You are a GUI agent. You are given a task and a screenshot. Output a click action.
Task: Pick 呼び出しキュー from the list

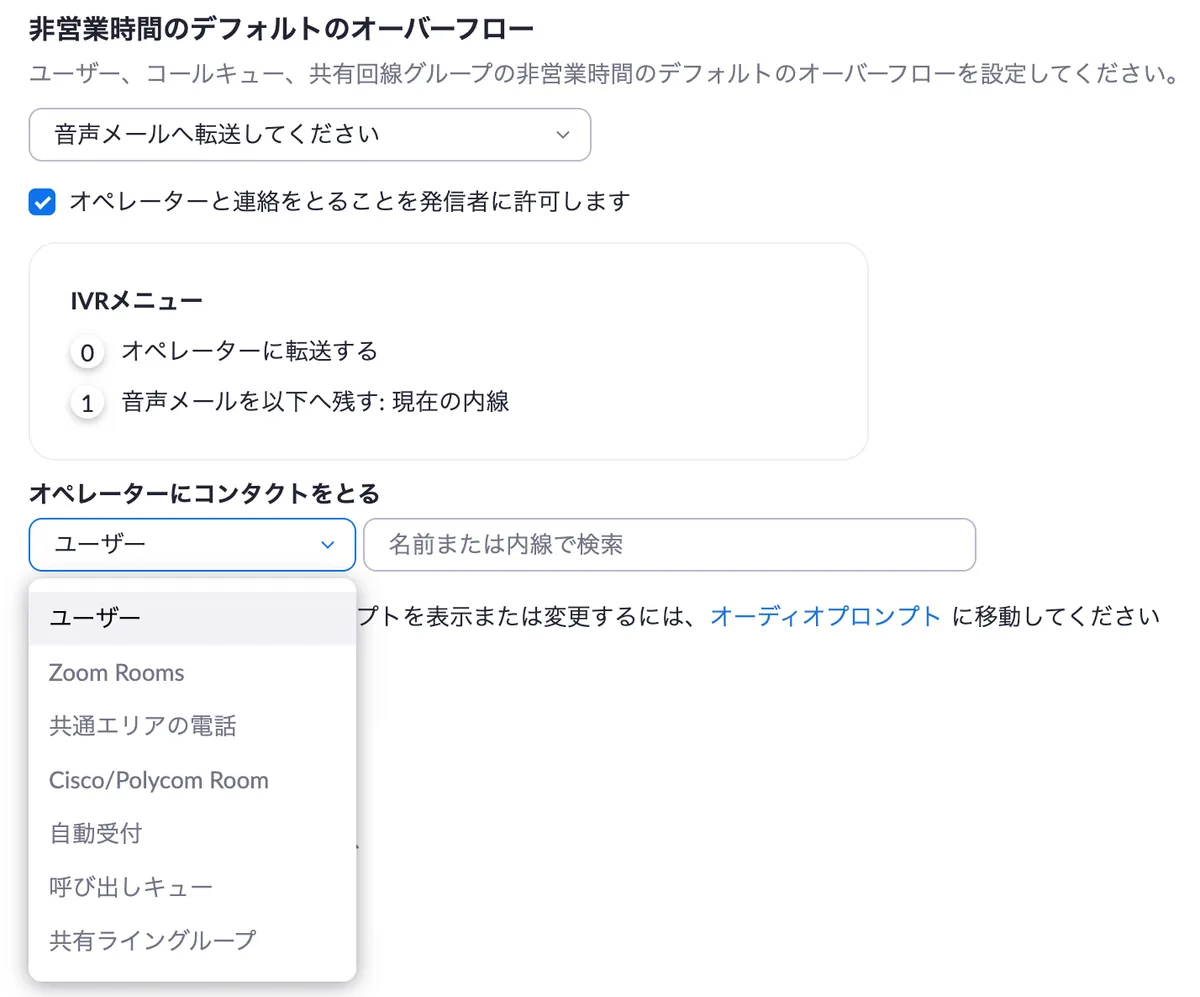131,887
